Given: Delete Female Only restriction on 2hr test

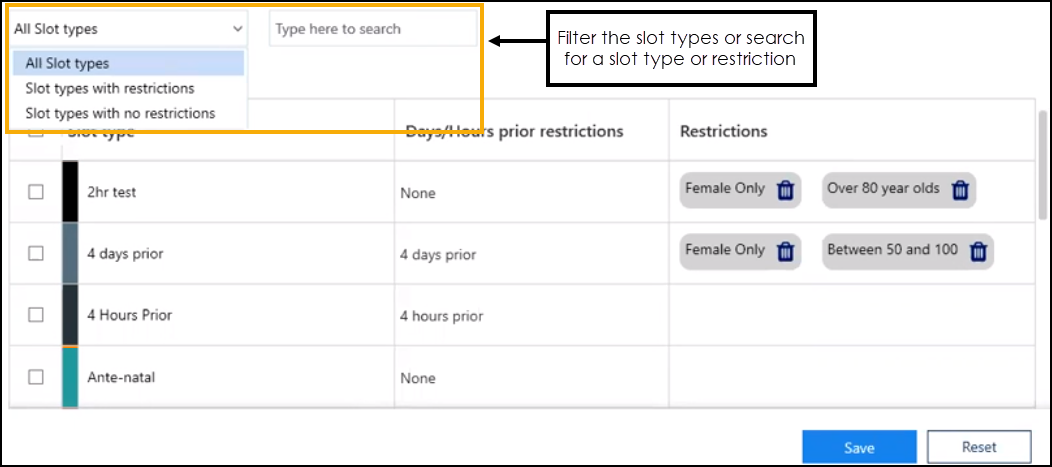Looking at the screenshot, I should (x=785, y=190).
